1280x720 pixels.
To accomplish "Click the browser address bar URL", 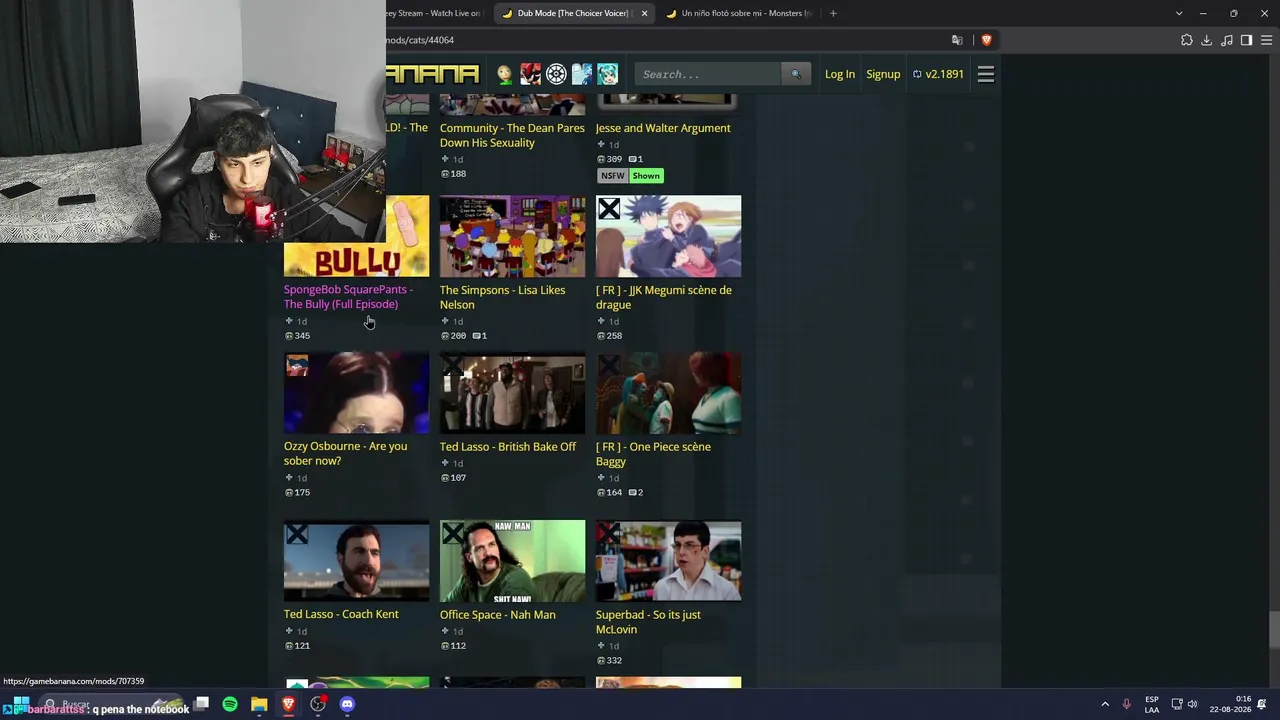I will (x=420, y=40).
